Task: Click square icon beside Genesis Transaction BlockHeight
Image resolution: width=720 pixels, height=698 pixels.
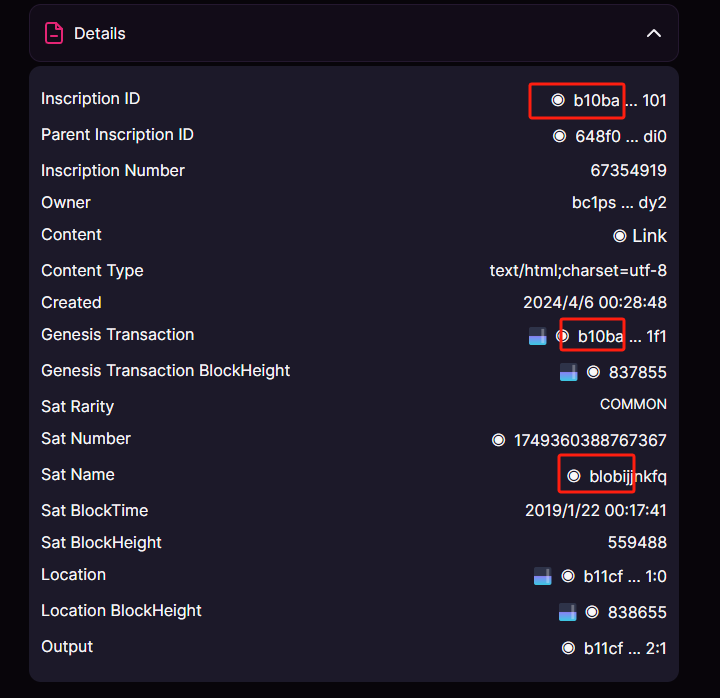Action: pyautogui.click(x=568, y=372)
